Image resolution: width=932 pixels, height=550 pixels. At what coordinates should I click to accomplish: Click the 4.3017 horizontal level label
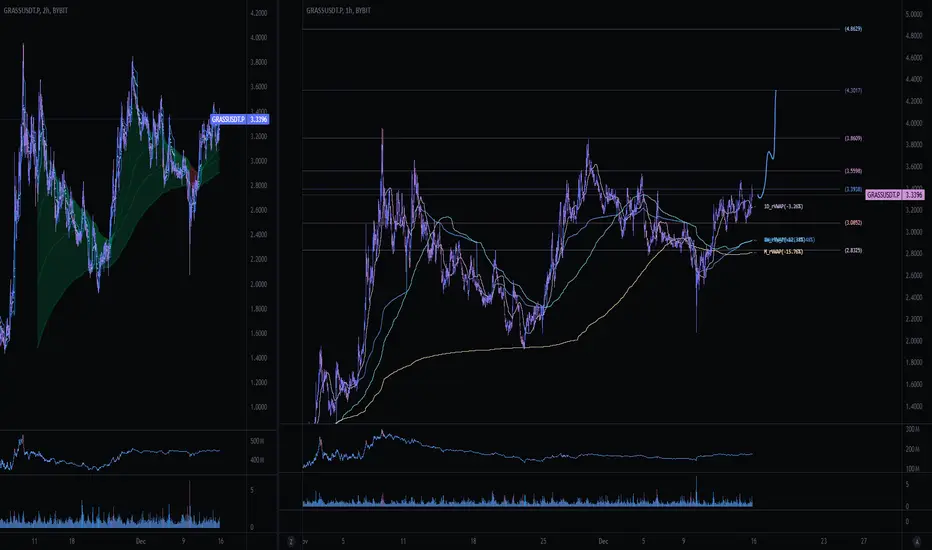click(x=853, y=90)
